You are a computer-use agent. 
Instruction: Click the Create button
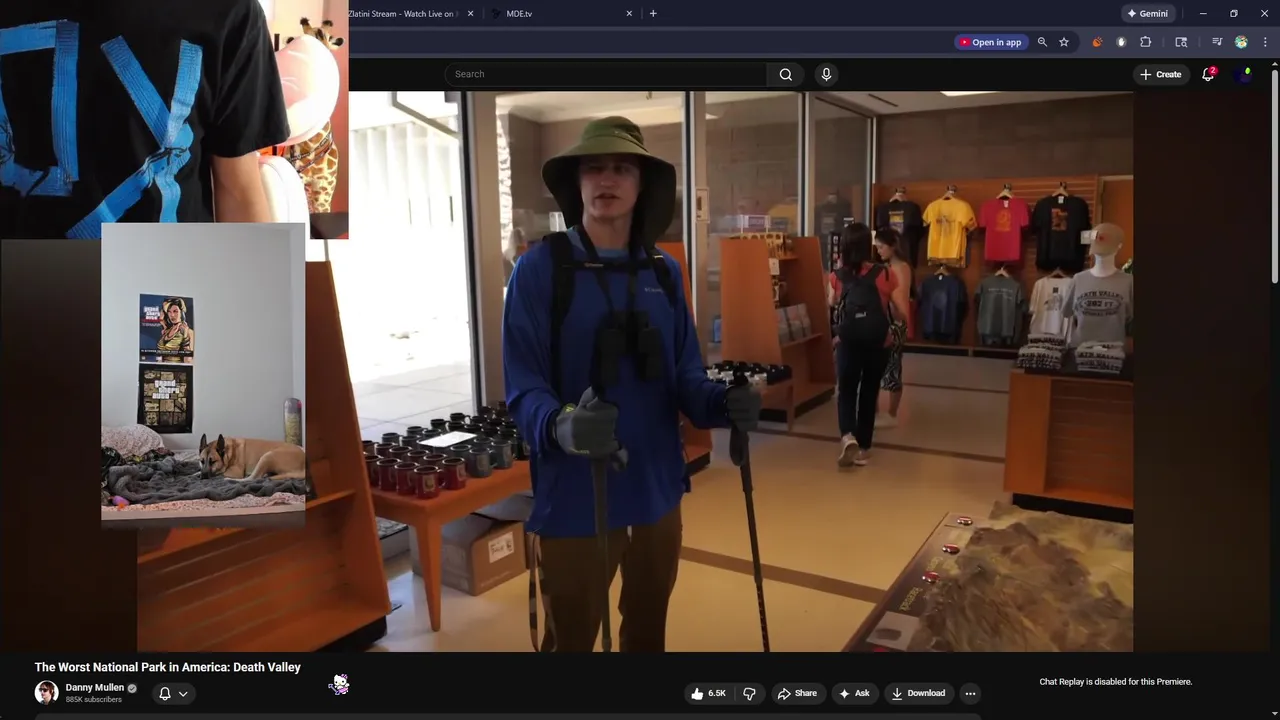coord(1160,74)
